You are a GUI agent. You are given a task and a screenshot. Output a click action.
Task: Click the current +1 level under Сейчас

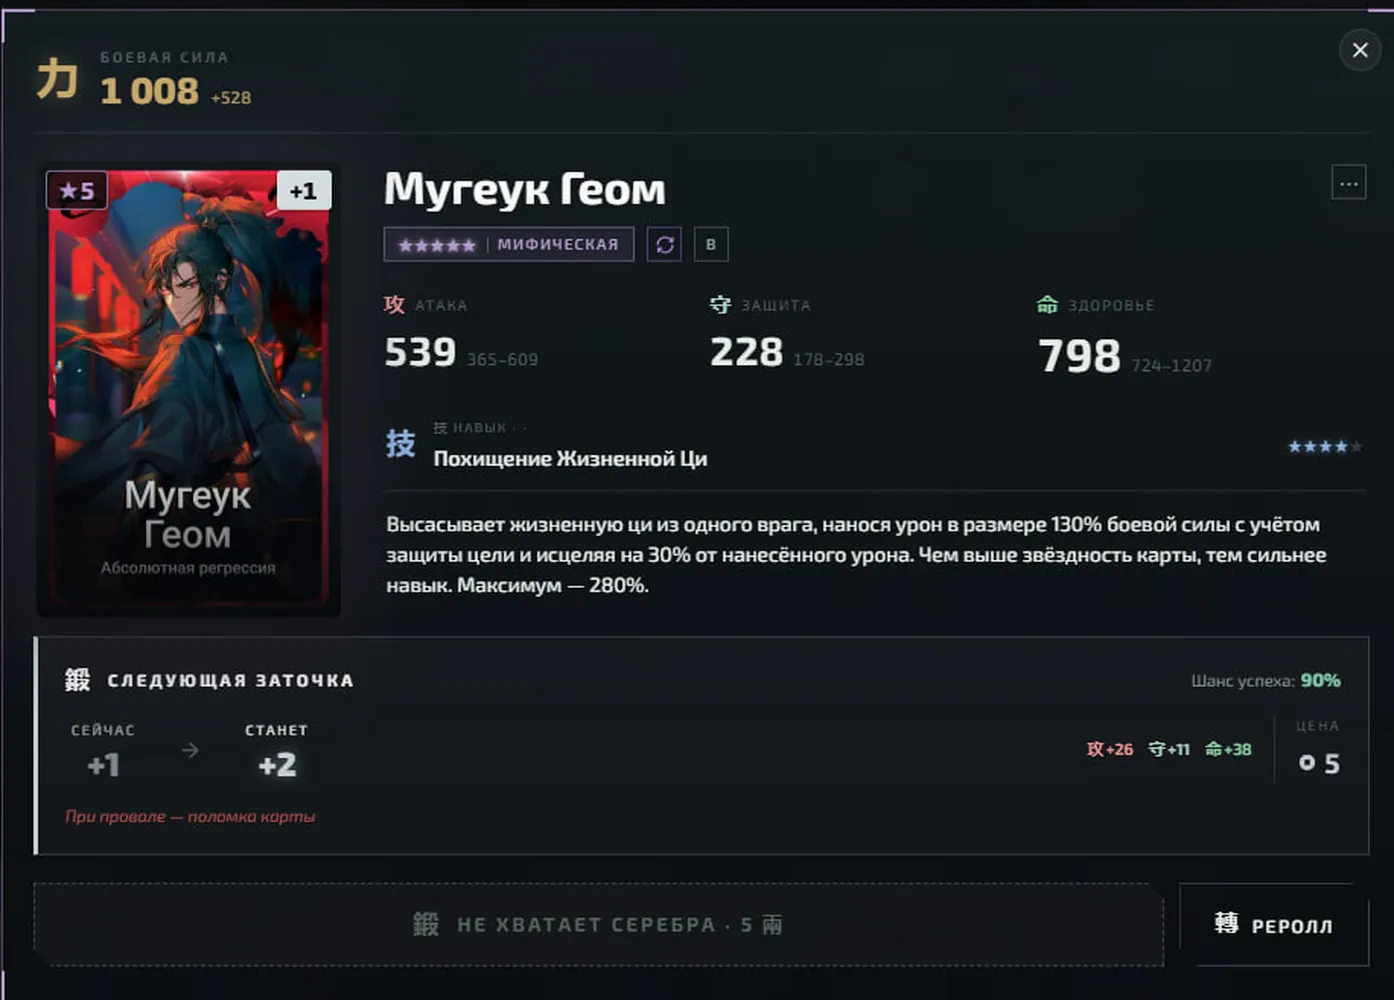103,766
